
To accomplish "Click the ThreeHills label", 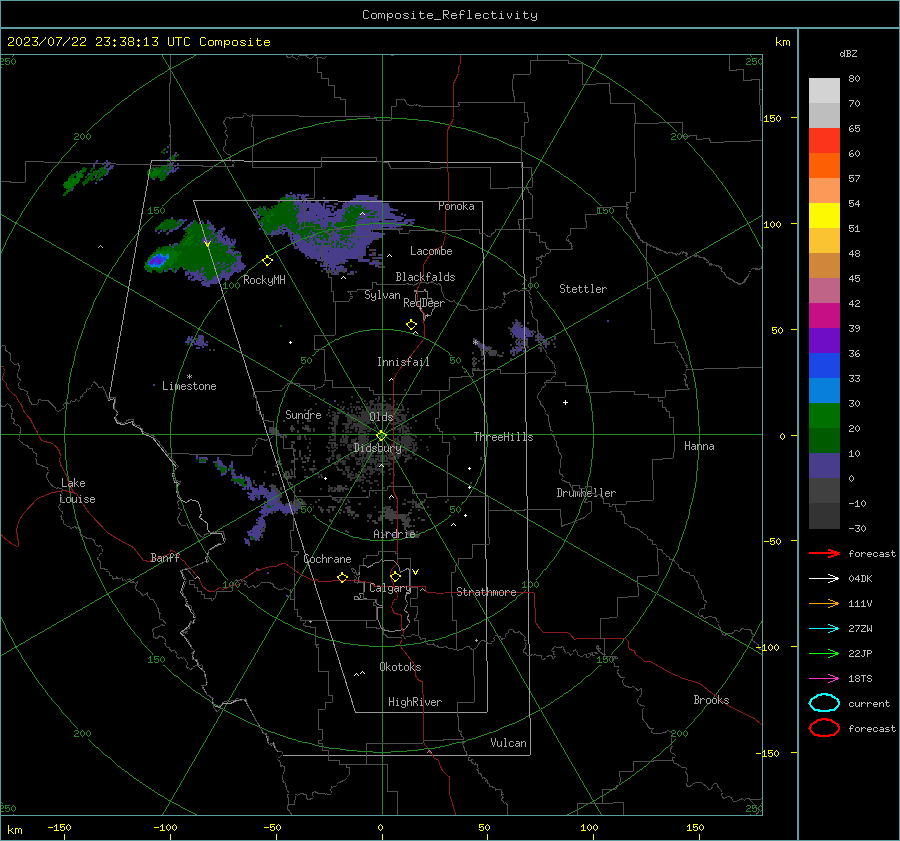I will click(503, 437).
